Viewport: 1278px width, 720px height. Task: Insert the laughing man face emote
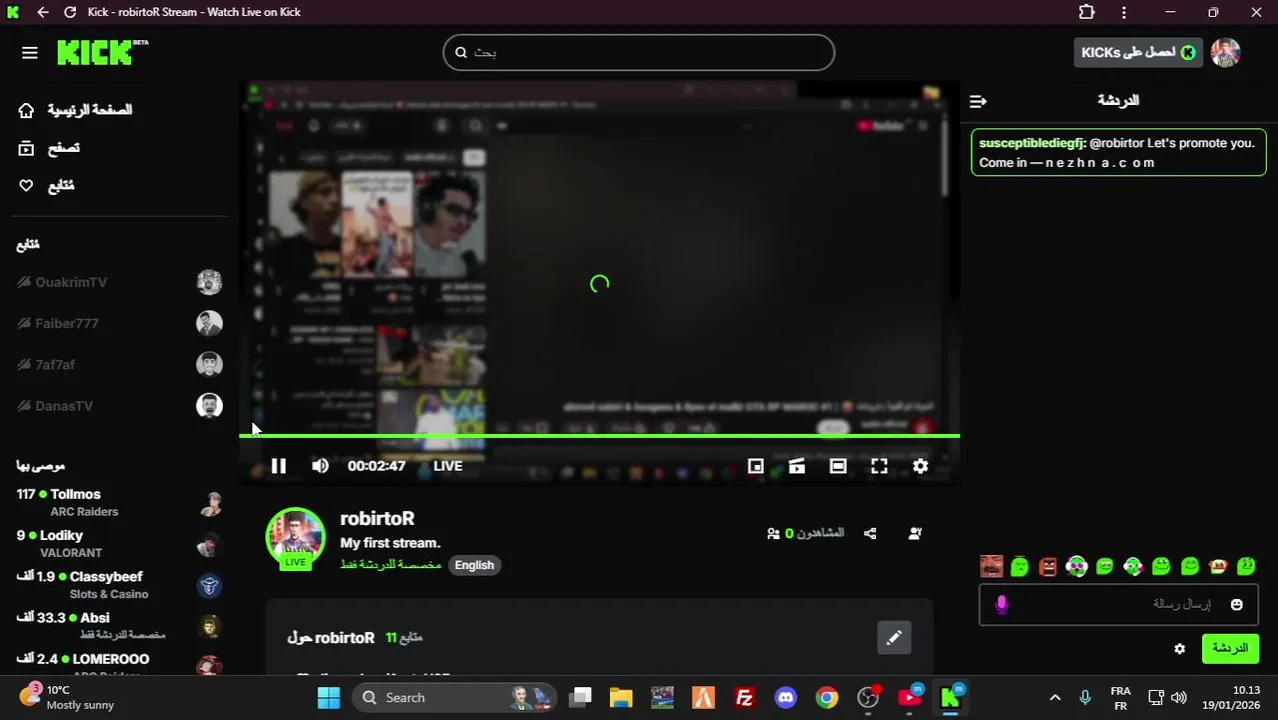(991, 567)
